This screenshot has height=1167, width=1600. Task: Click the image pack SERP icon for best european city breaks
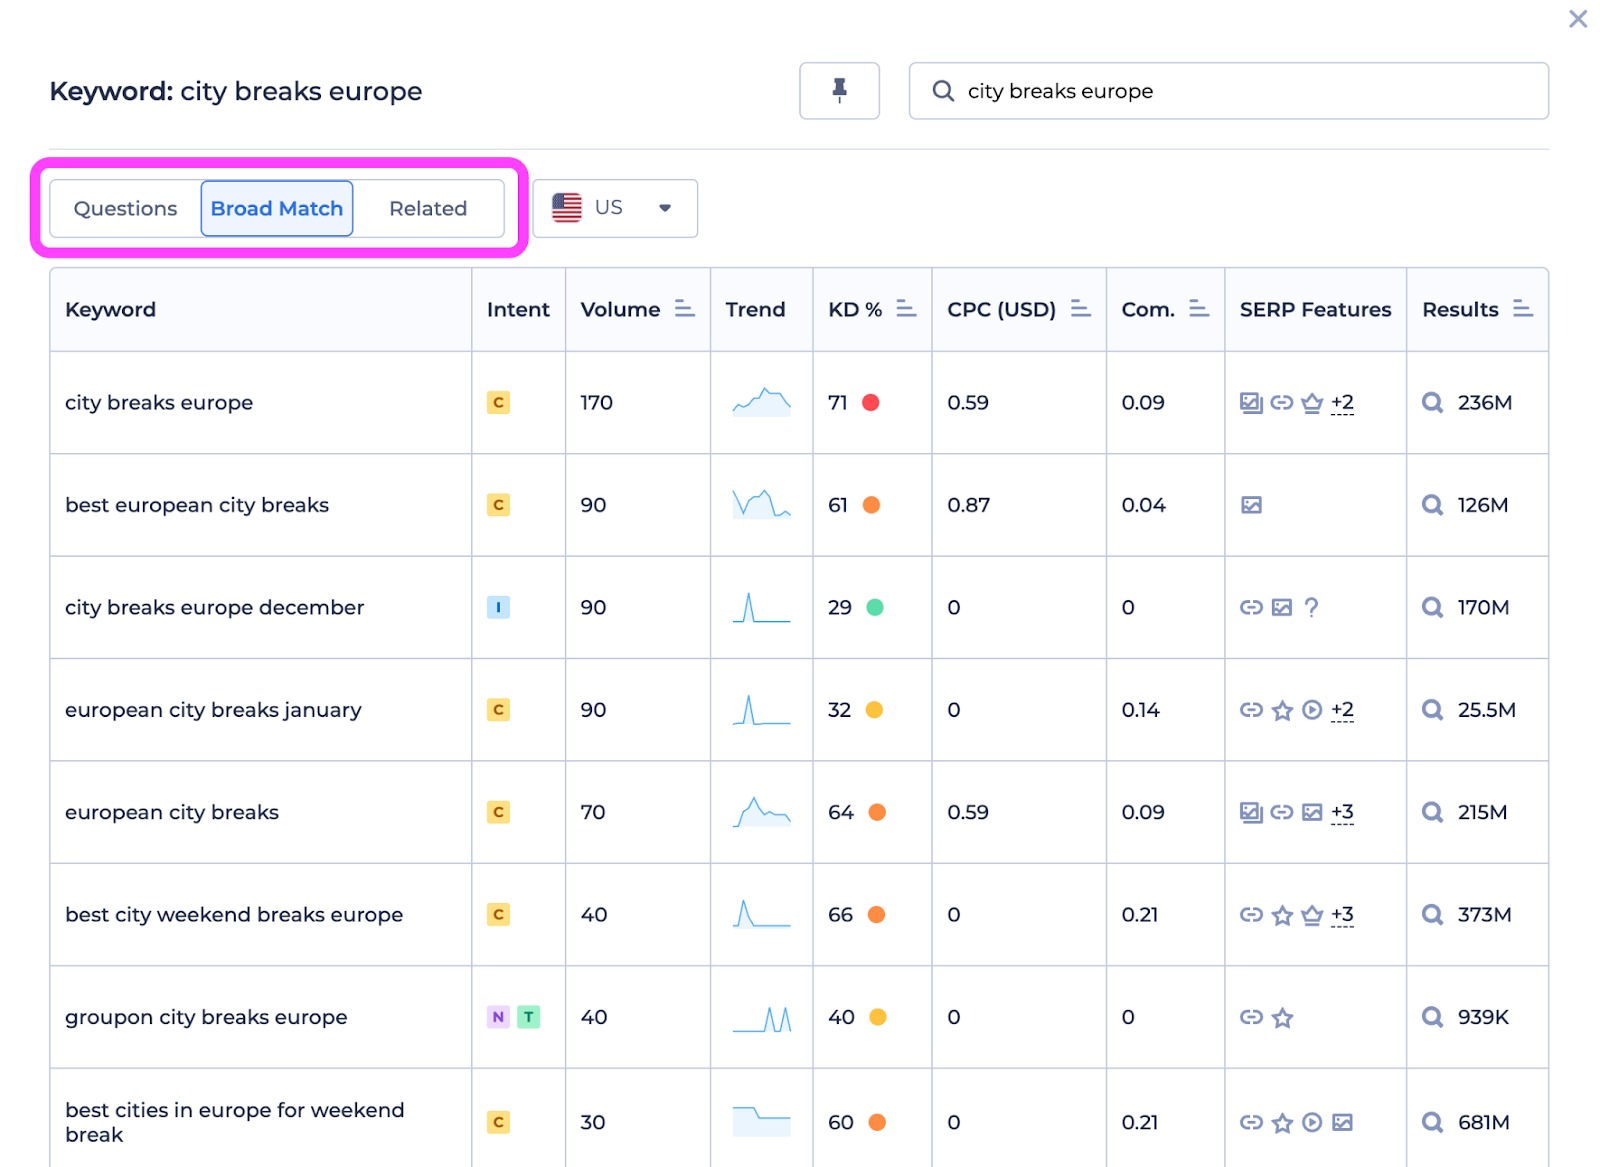click(1250, 505)
